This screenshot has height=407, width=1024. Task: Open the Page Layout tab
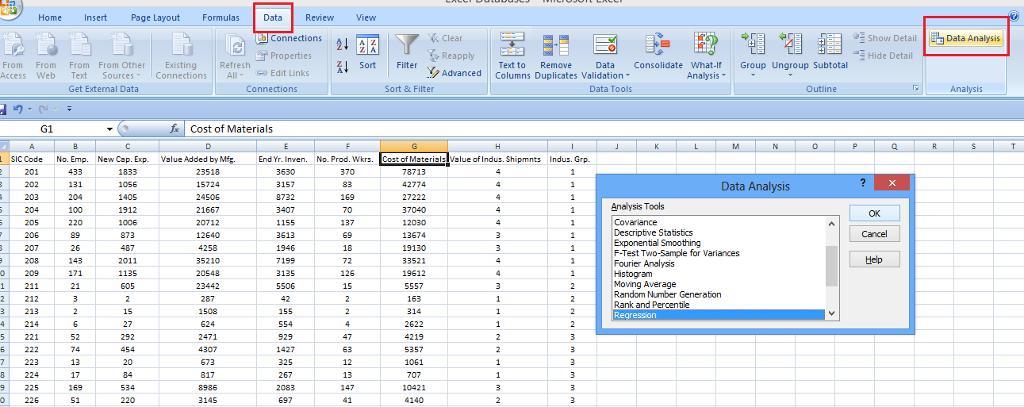155,18
